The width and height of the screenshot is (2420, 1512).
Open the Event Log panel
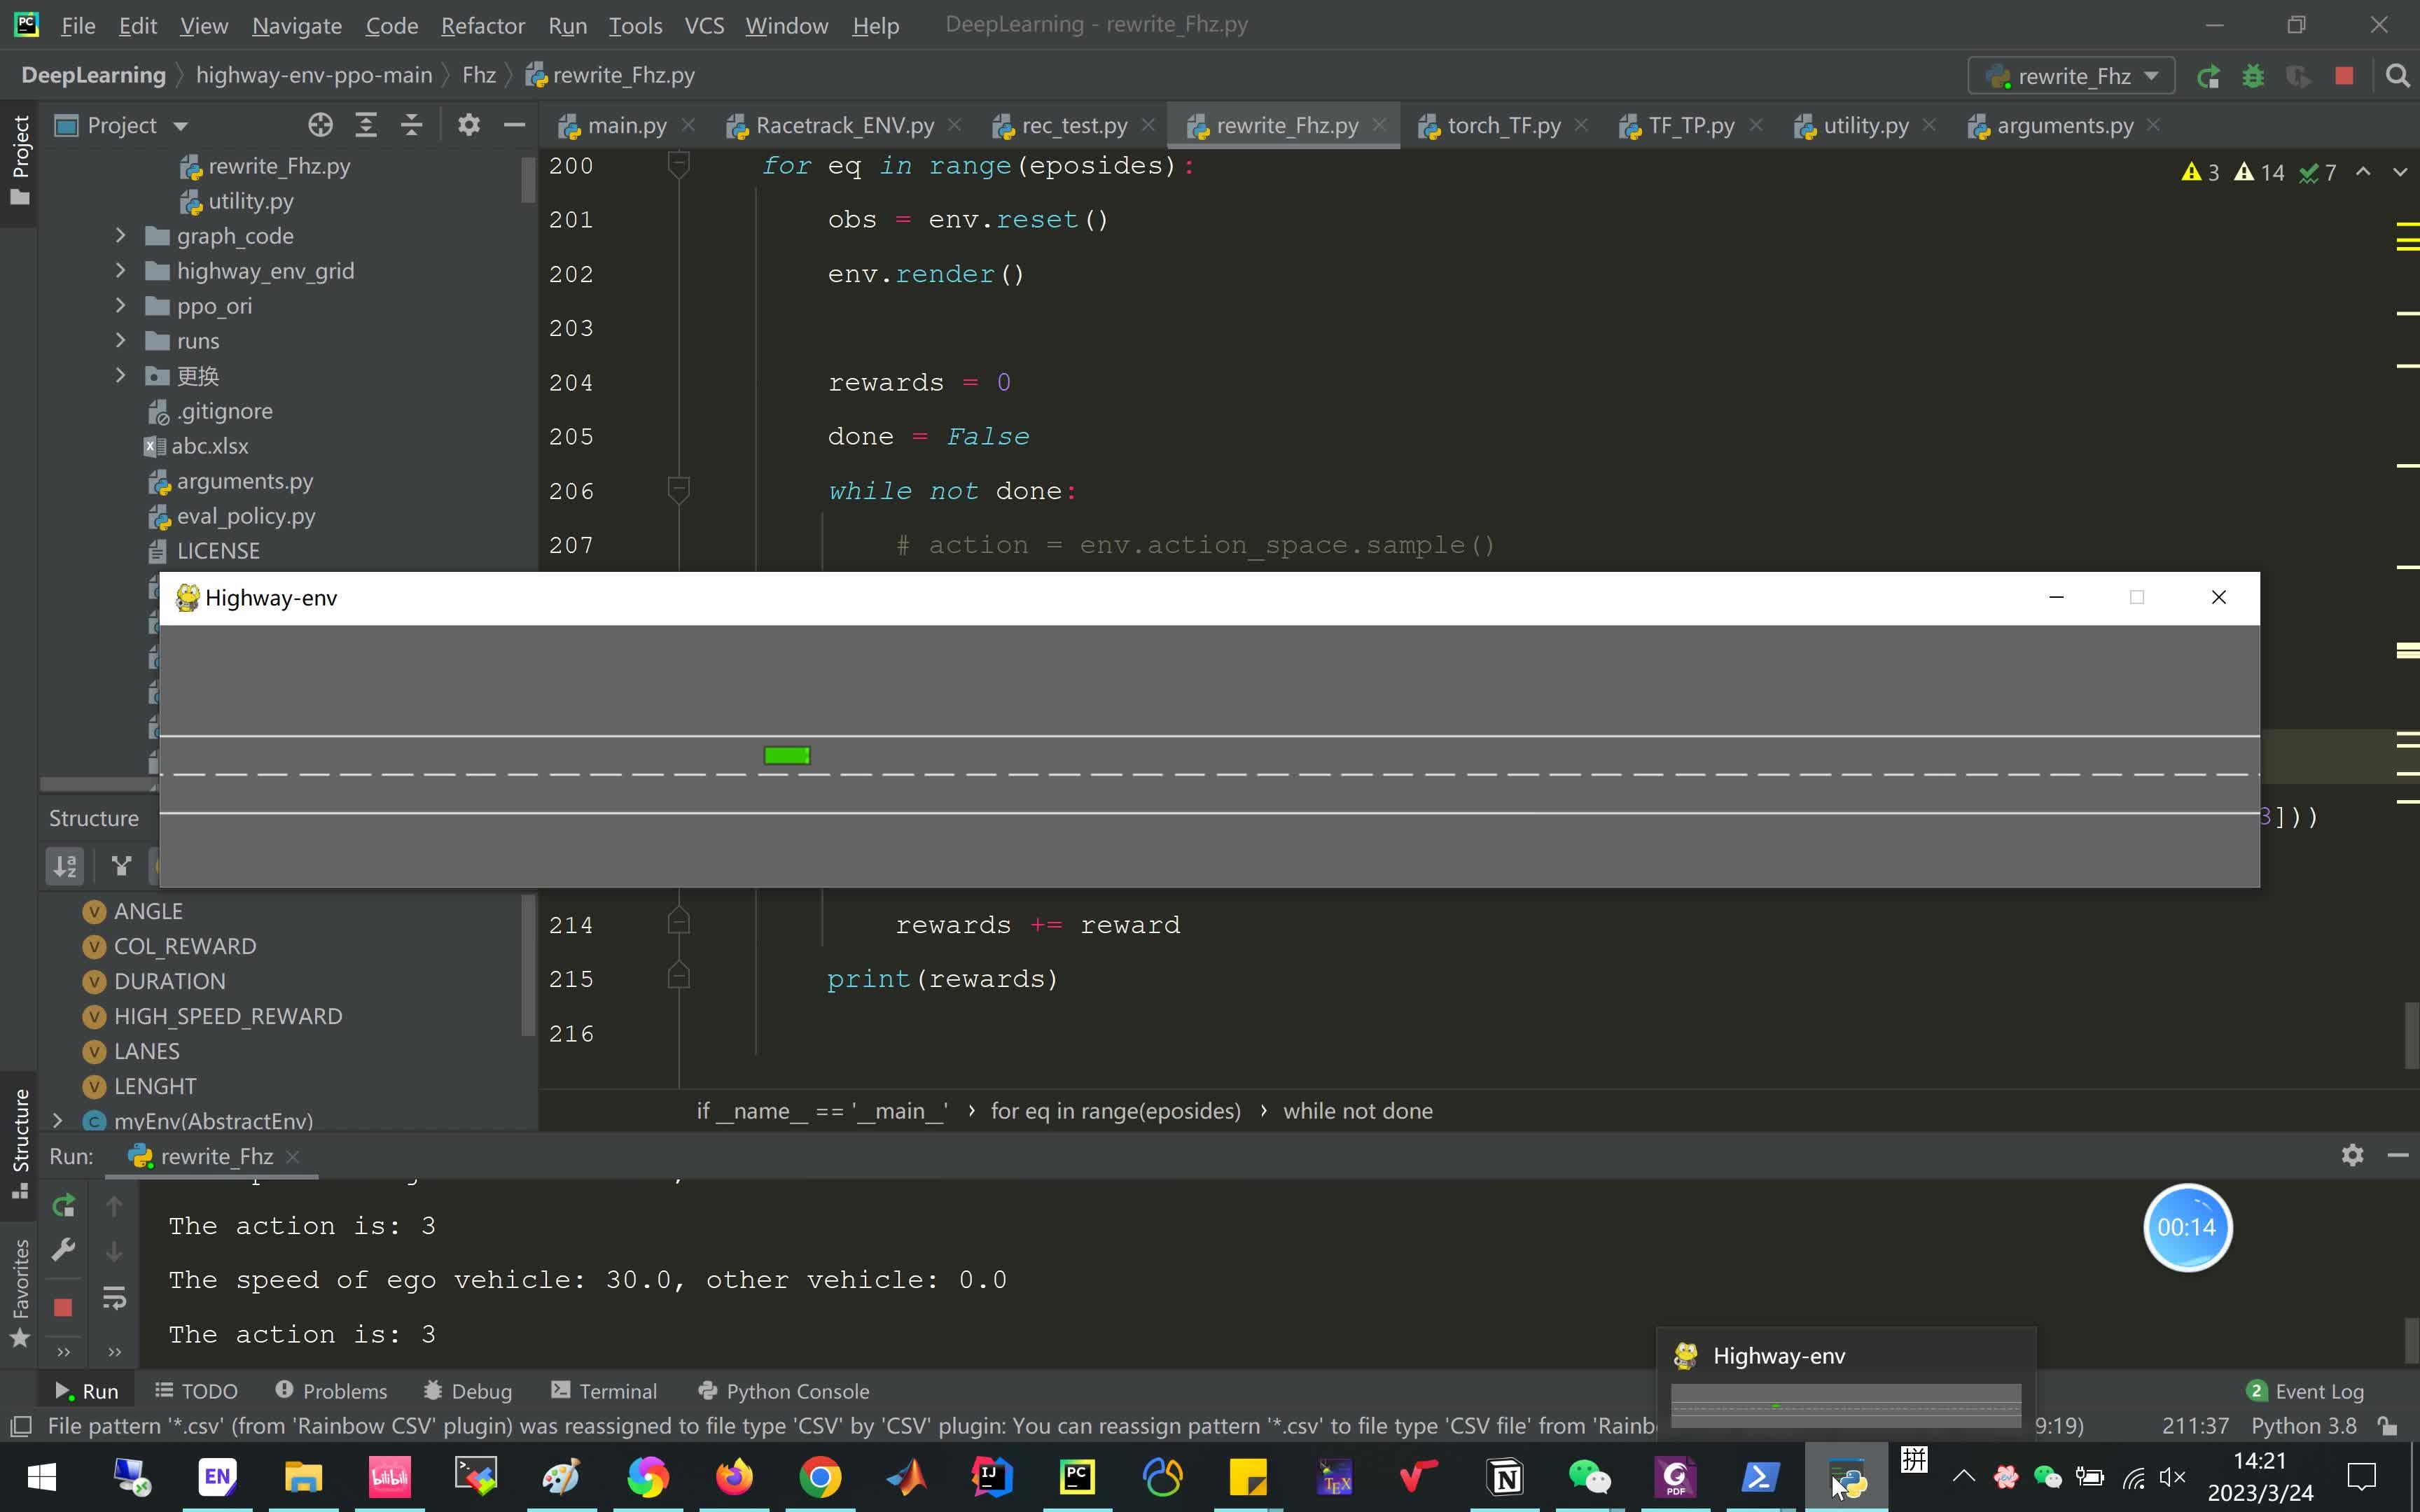(x=2306, y=1391)
